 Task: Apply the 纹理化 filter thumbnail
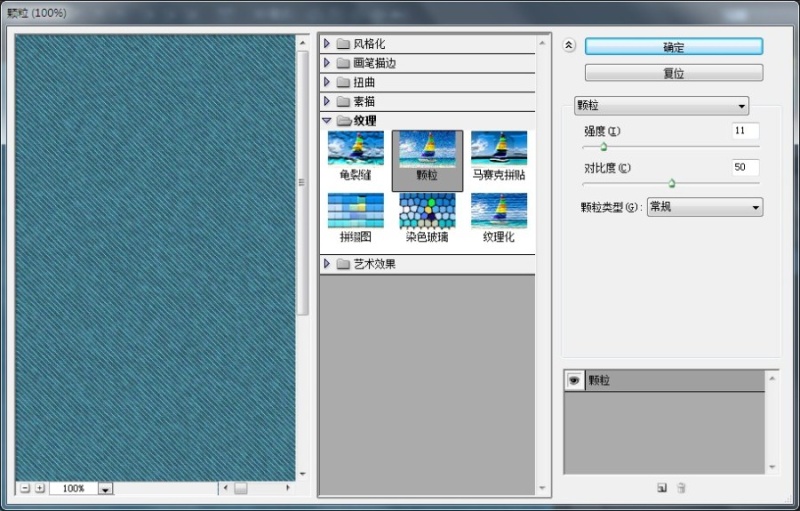pyautogui.click(x=499, y=210)
